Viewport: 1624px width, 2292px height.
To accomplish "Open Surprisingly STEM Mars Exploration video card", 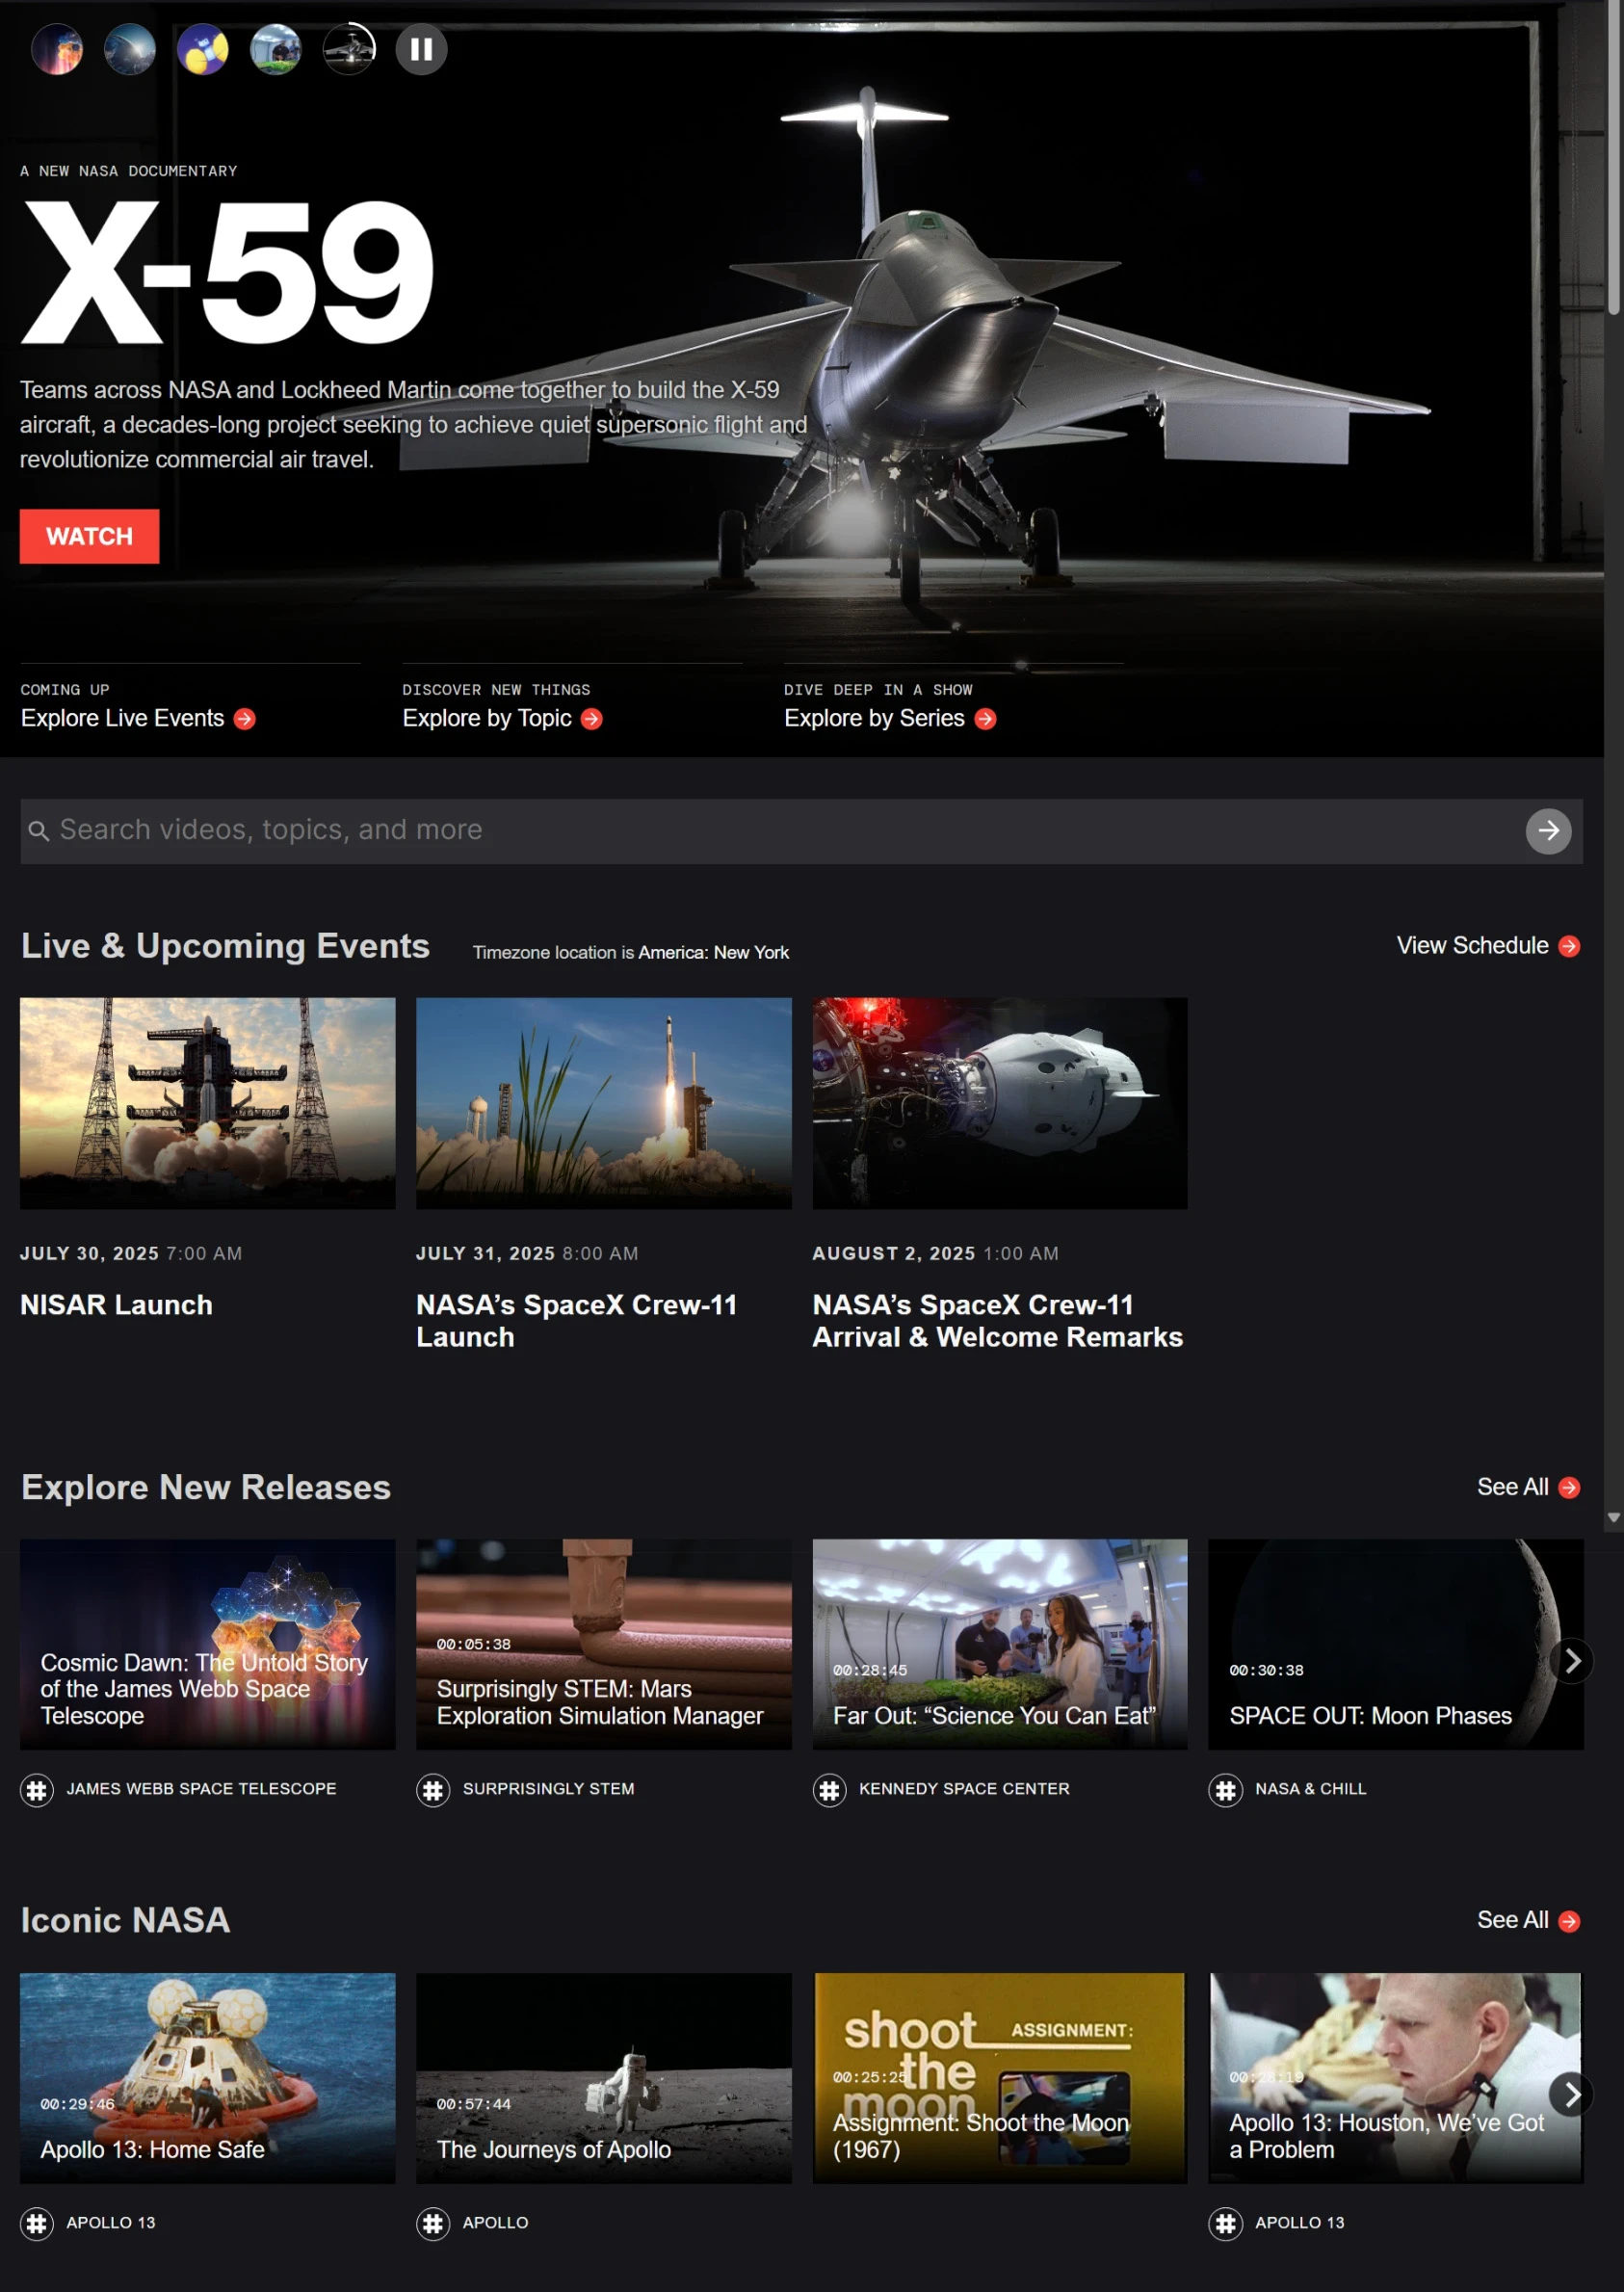I will (604, 1644).
